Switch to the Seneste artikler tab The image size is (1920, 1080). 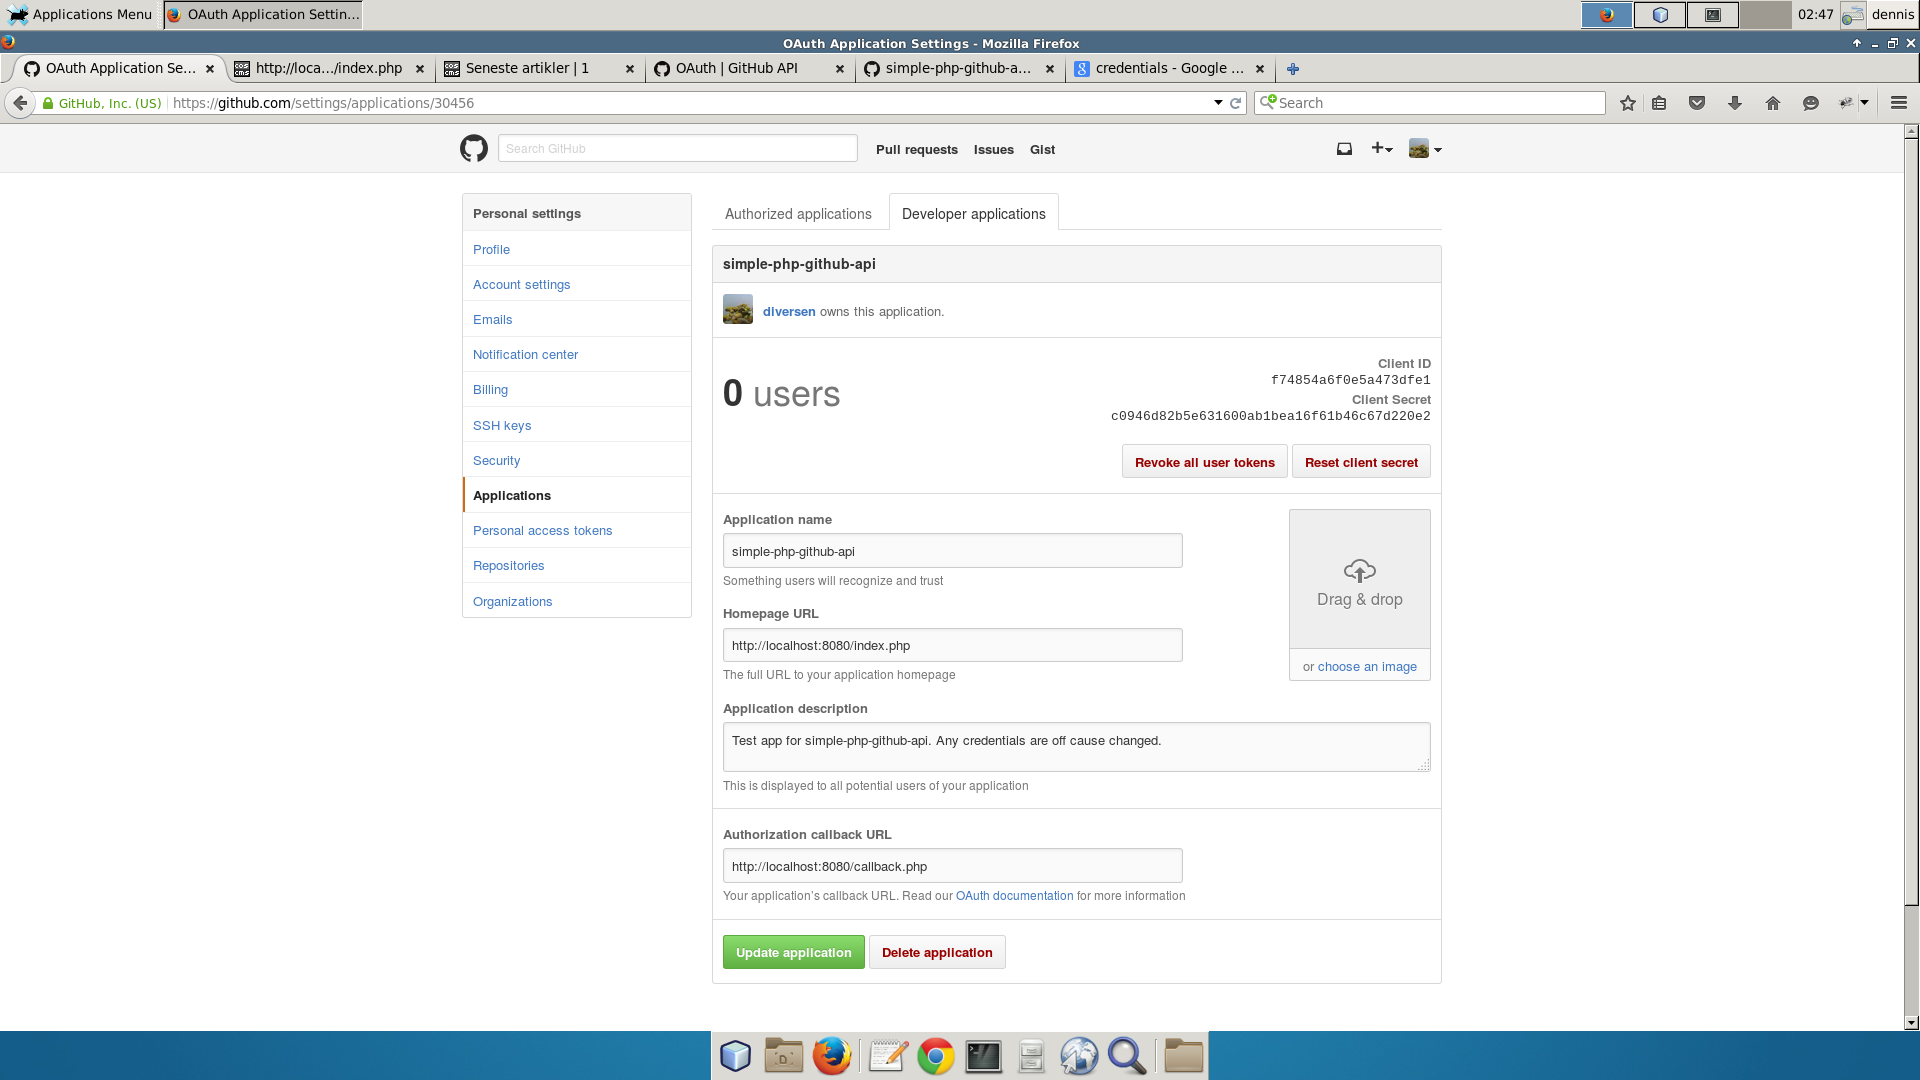[x=539, y=69]
